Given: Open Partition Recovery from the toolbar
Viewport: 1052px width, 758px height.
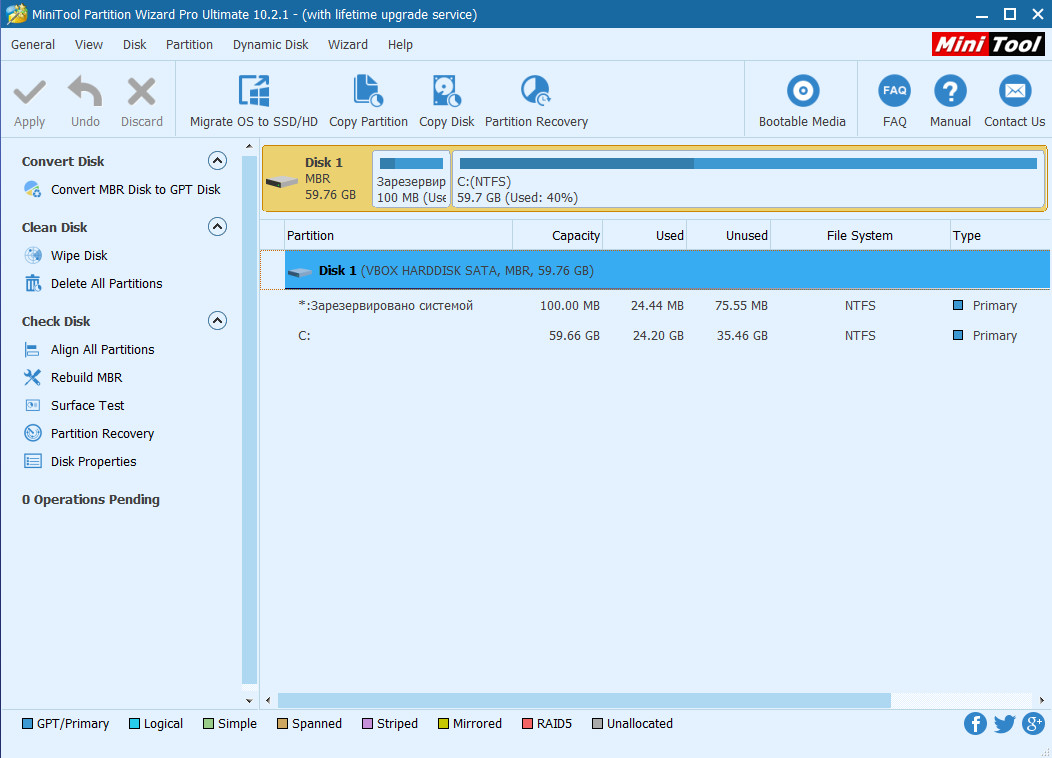Looking at the screenshot, I should coord(536,101).
